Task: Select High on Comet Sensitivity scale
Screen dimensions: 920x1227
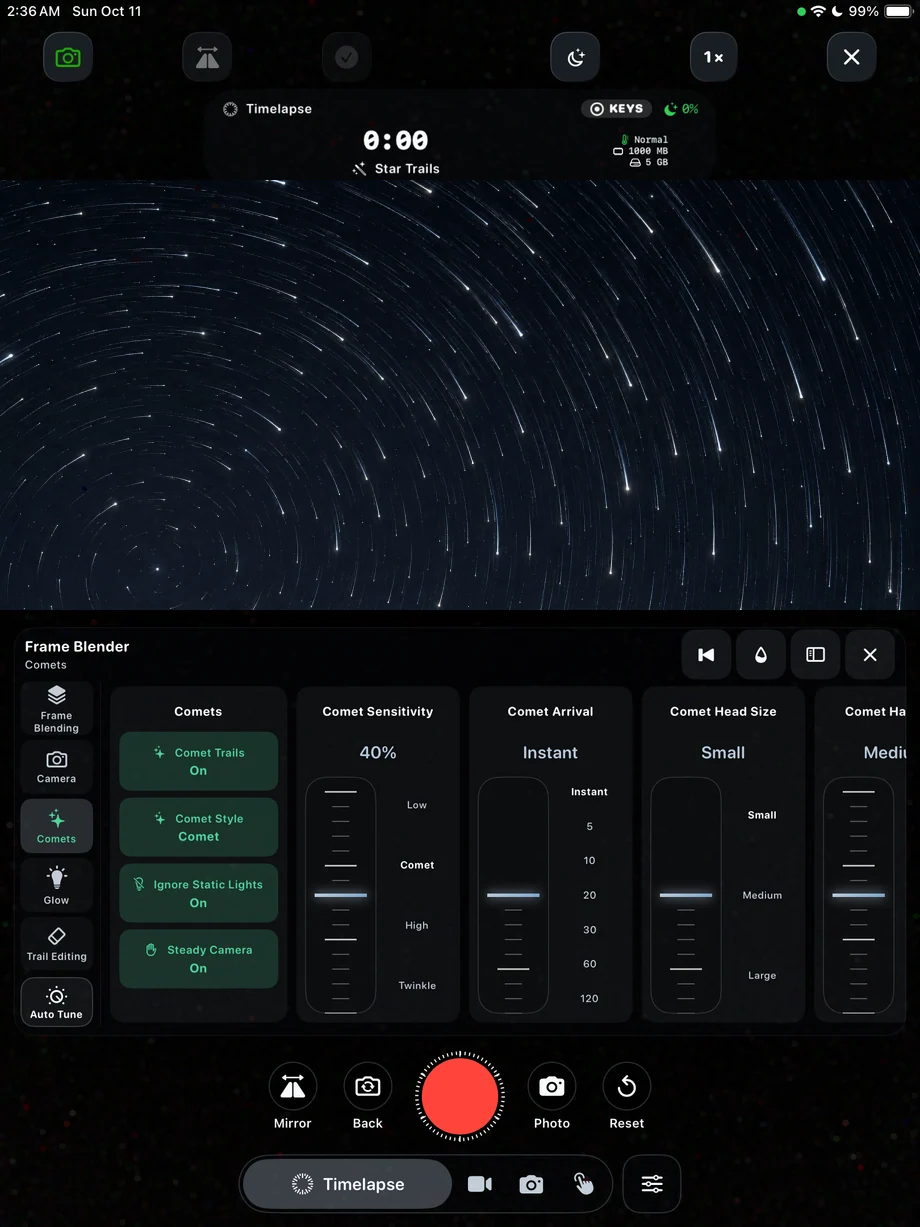Action: pyautogui.click(x=417, y=926)
